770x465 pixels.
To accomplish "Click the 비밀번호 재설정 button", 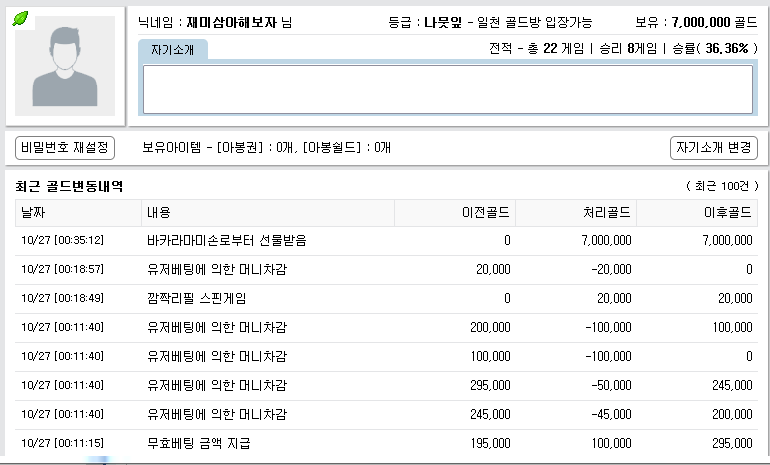I will pos(65,148).
